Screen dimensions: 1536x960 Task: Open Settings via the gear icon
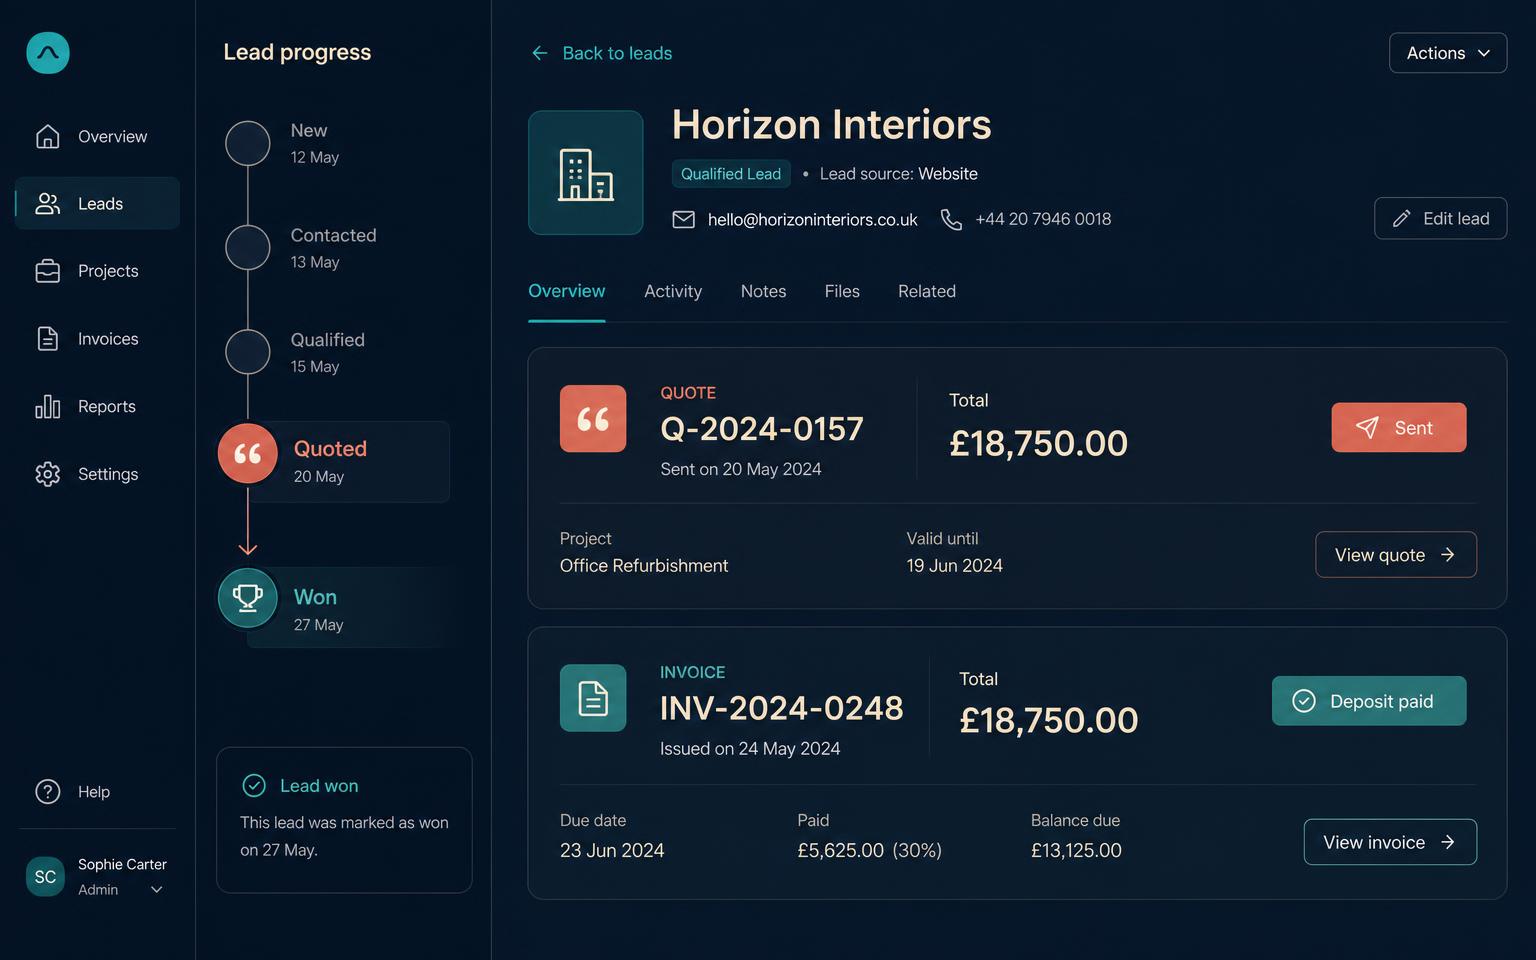(x=48, y=474)
